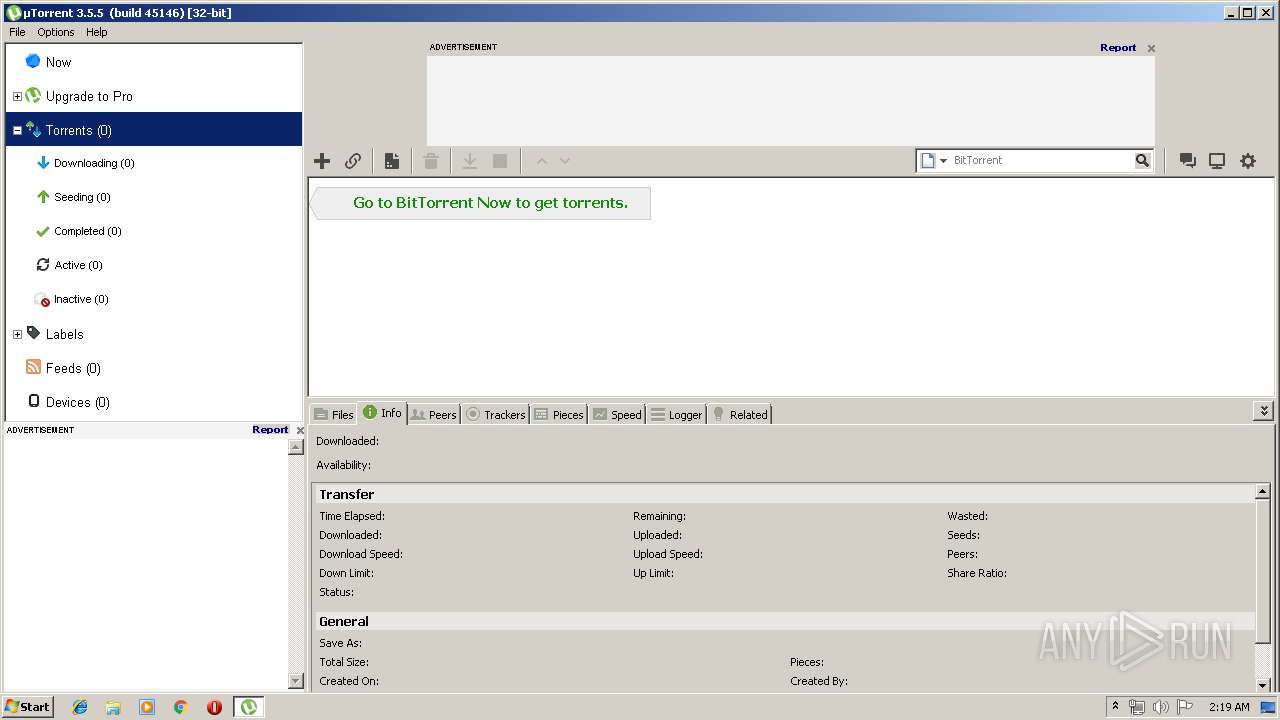
Task: Launch Opera from the taskbar
Action: [214, 707]
